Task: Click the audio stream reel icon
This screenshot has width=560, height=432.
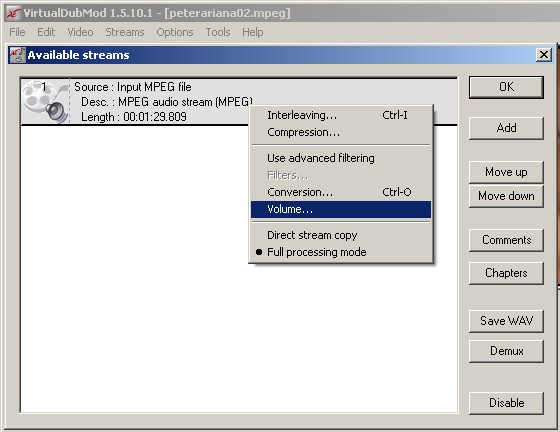Action: coord(45,101)
